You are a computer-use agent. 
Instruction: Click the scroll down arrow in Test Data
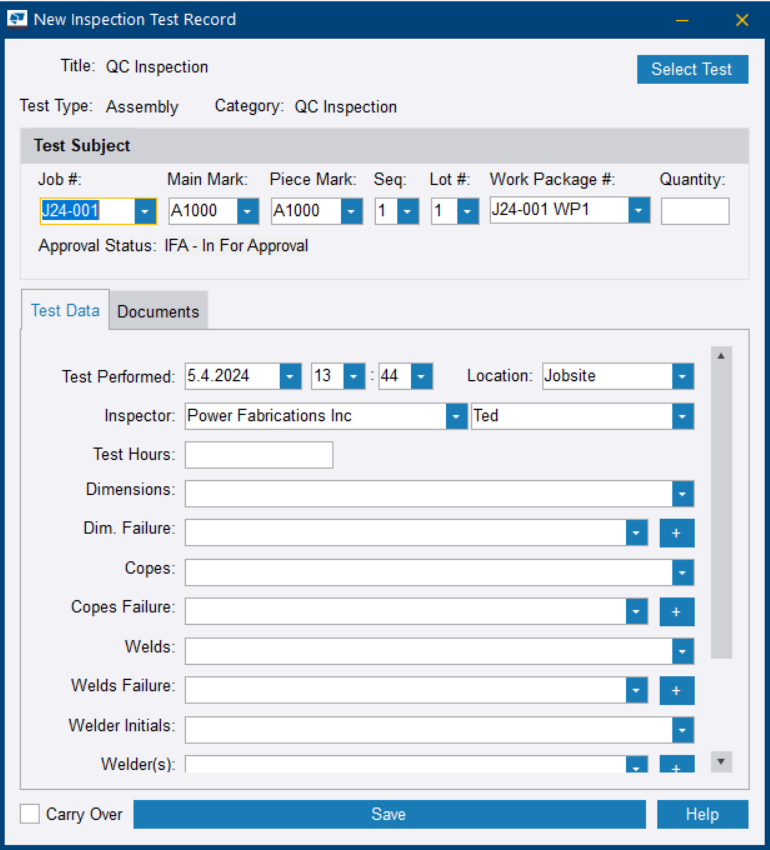[x=721, y=762]
